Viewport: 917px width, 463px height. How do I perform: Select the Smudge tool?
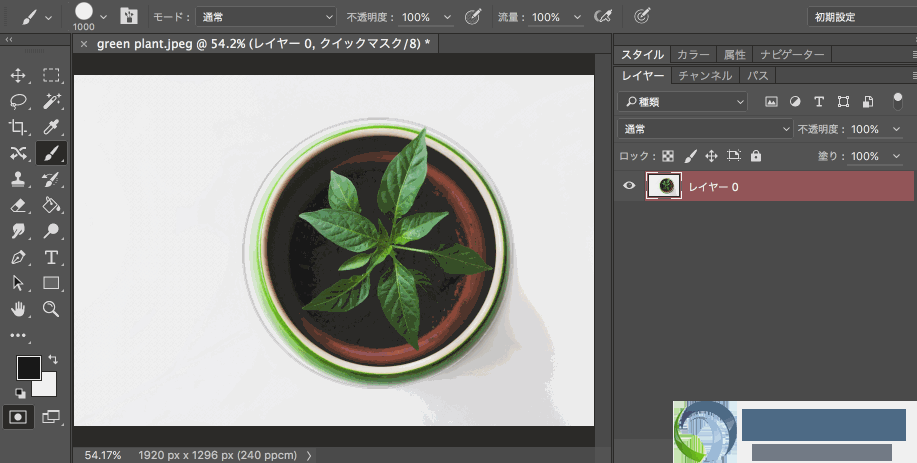18,231
